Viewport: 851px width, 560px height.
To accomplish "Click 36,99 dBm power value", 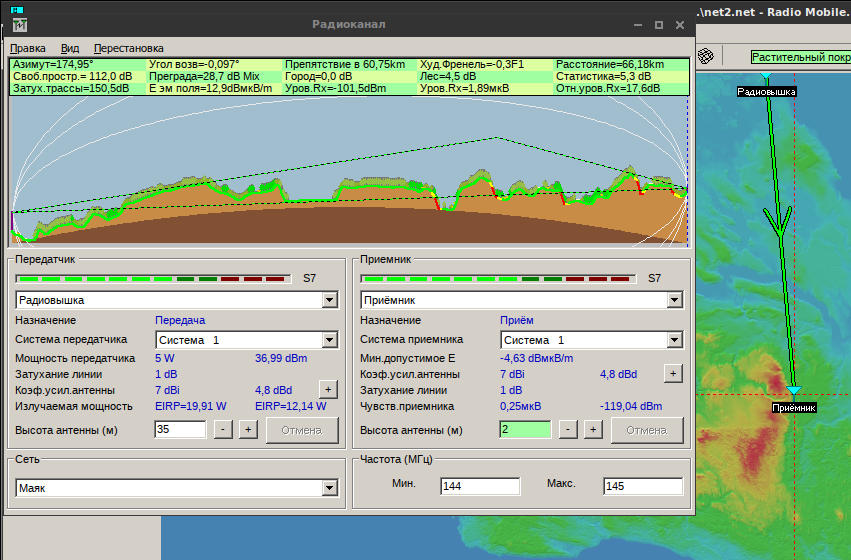I will tap(281, 358).
